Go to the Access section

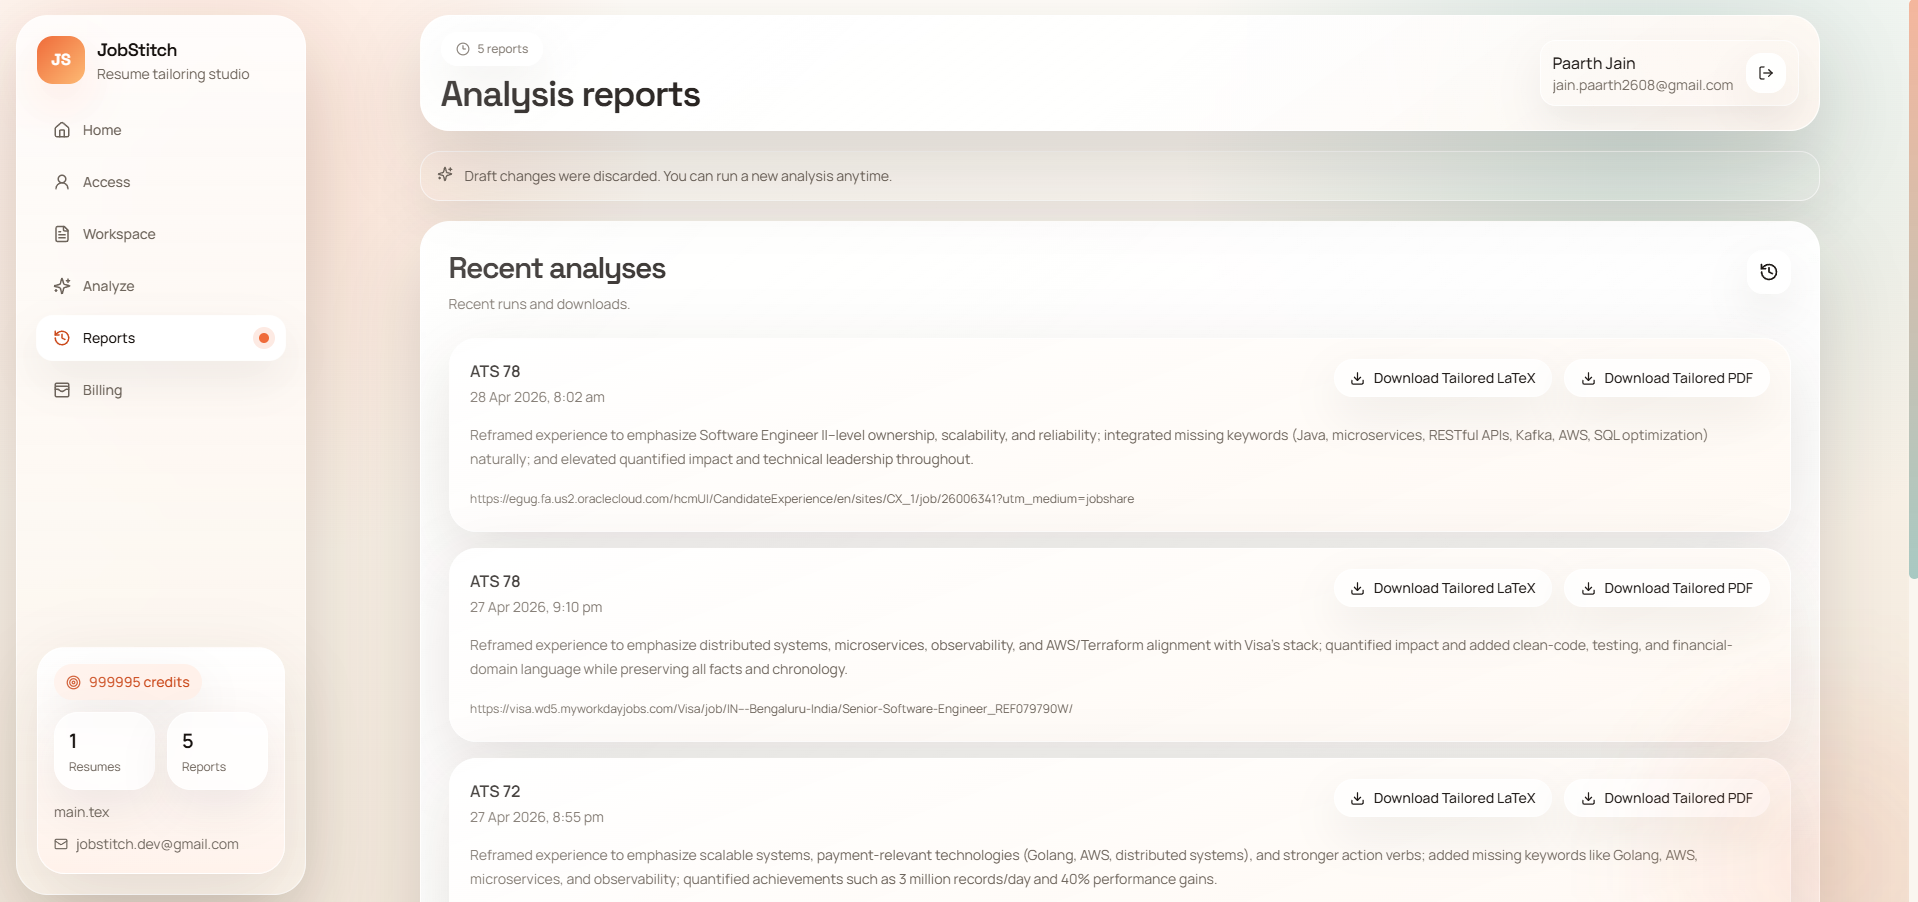click(x=161, y=182)
